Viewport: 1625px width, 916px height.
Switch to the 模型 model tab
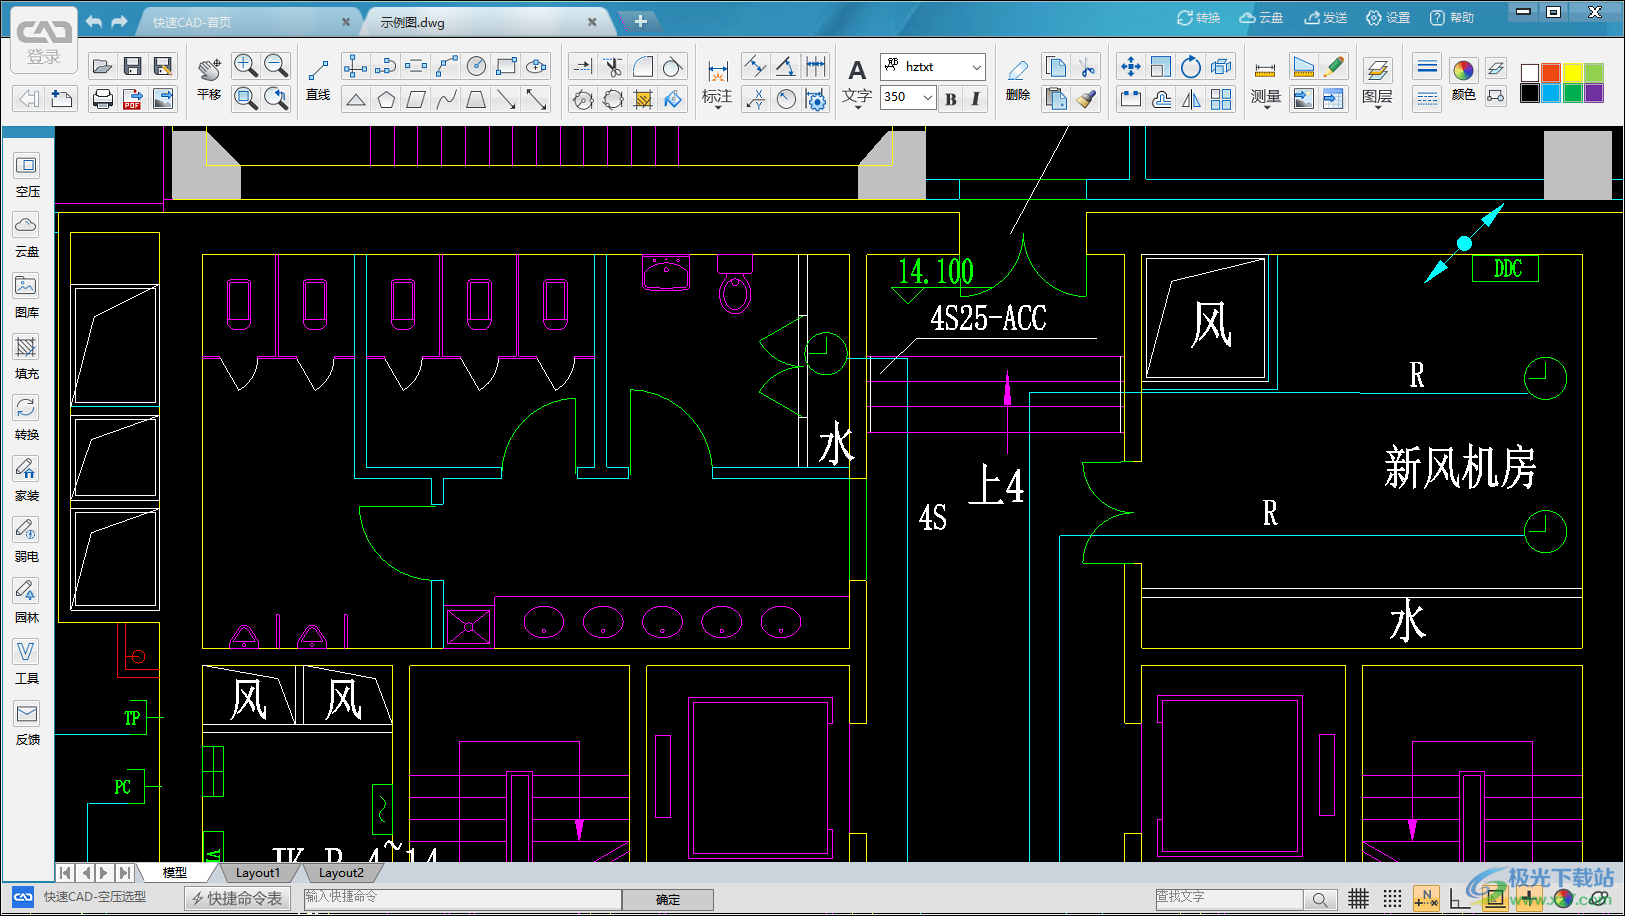point(175,873)
